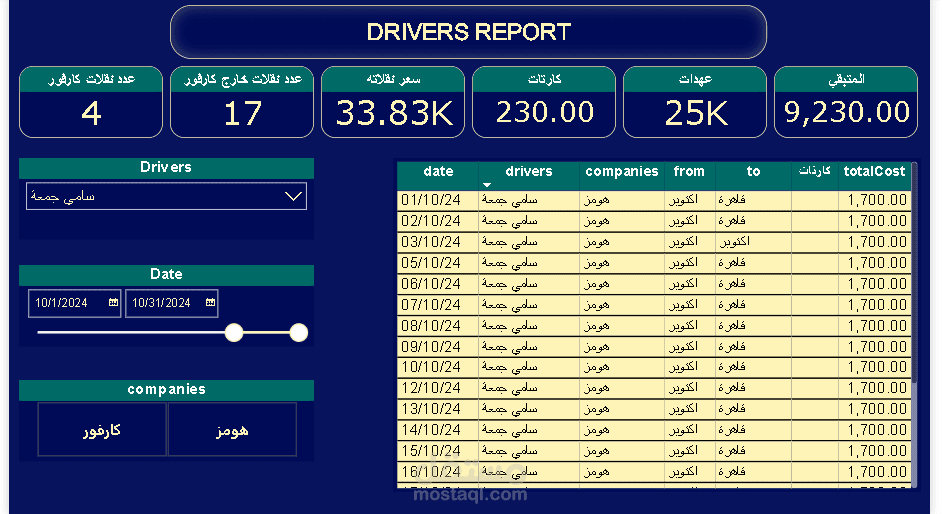Click the card showing value 4
The width and height of the screenshot is (942, 514).
pos(91,102)
